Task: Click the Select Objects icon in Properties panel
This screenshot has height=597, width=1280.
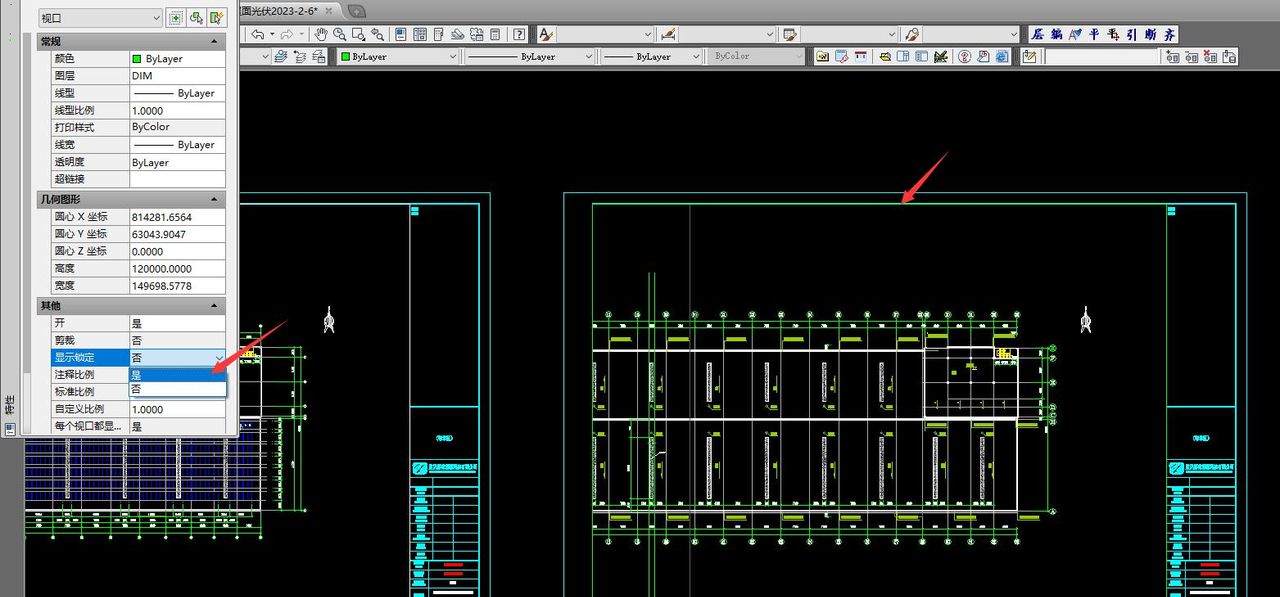Action: [197, 17]
